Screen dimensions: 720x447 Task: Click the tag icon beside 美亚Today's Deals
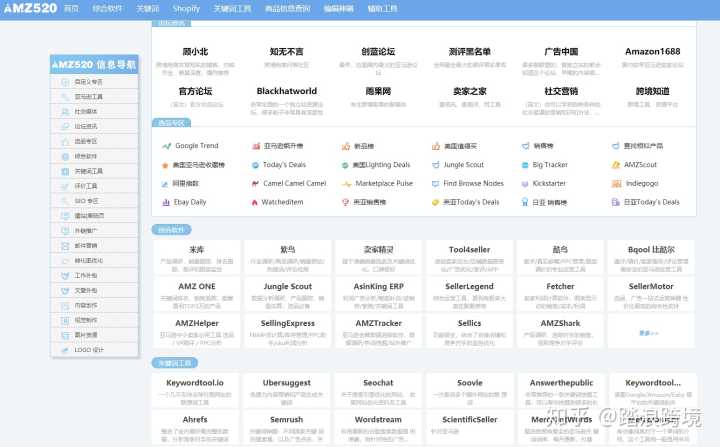coord(435,203)
